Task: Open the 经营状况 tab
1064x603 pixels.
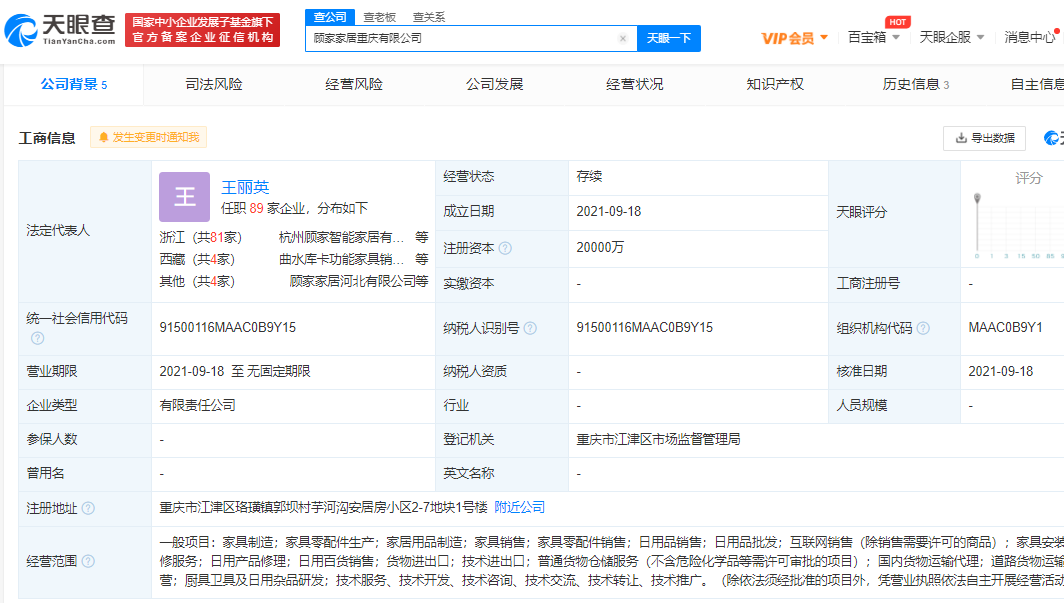Action: (x=634, y=85)
